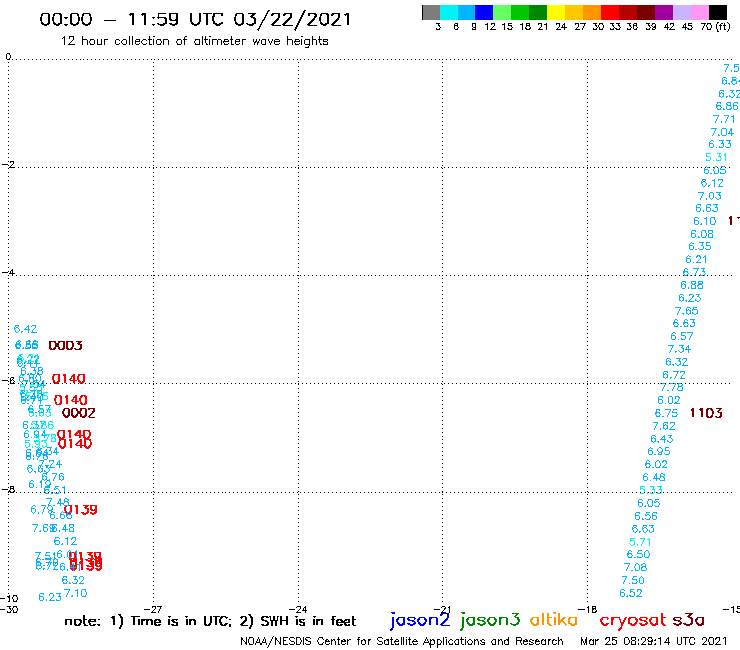The width and height of the screenshot is (740, 650).
Task: Click the orange swatch in the color scale
Action: coord(592,12)
